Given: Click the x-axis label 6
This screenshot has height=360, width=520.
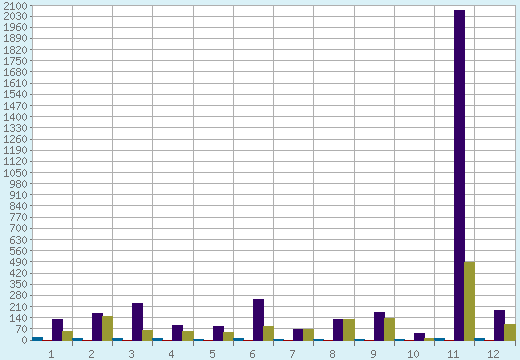Looking at the screenshot, I should pyautogui.click(x=252, y=354).
